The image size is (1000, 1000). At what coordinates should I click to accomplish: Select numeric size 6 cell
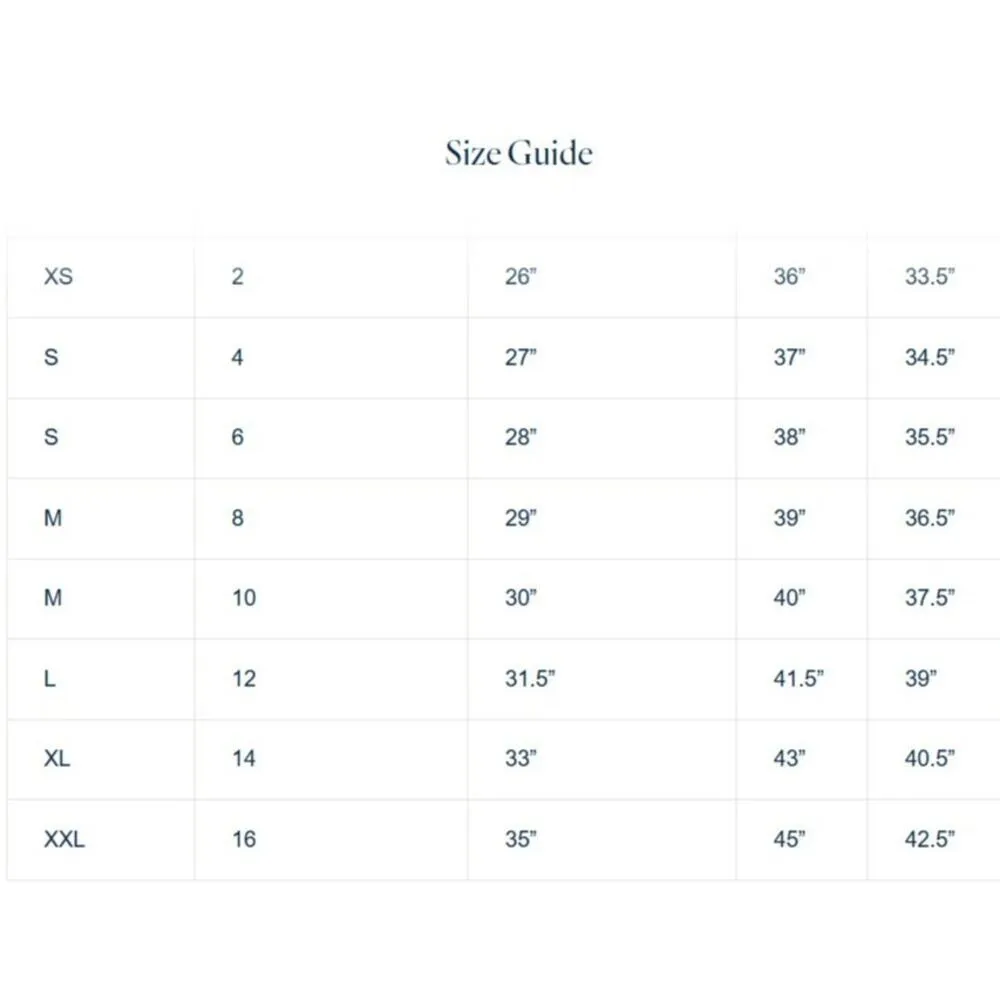237,437
